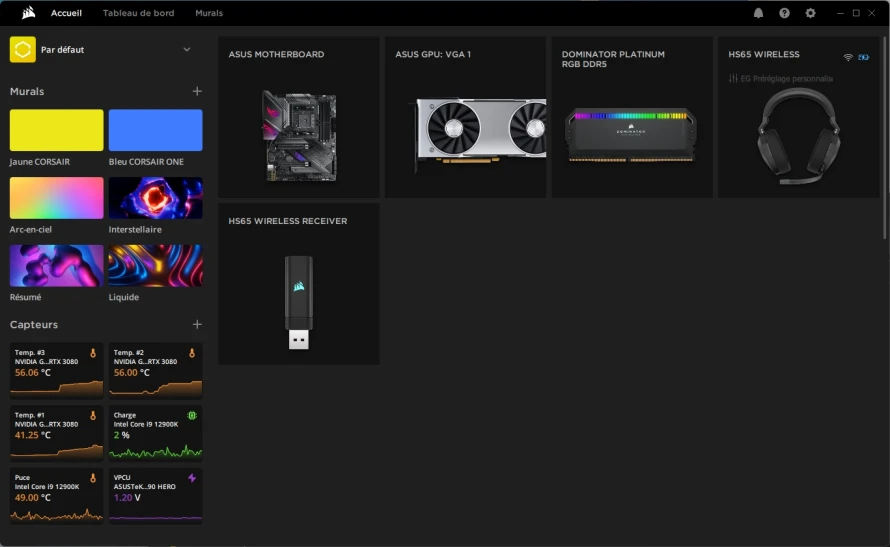Select the Jaune CORSAIR yellow mural
Screen dimensions: 890x547
57,130
